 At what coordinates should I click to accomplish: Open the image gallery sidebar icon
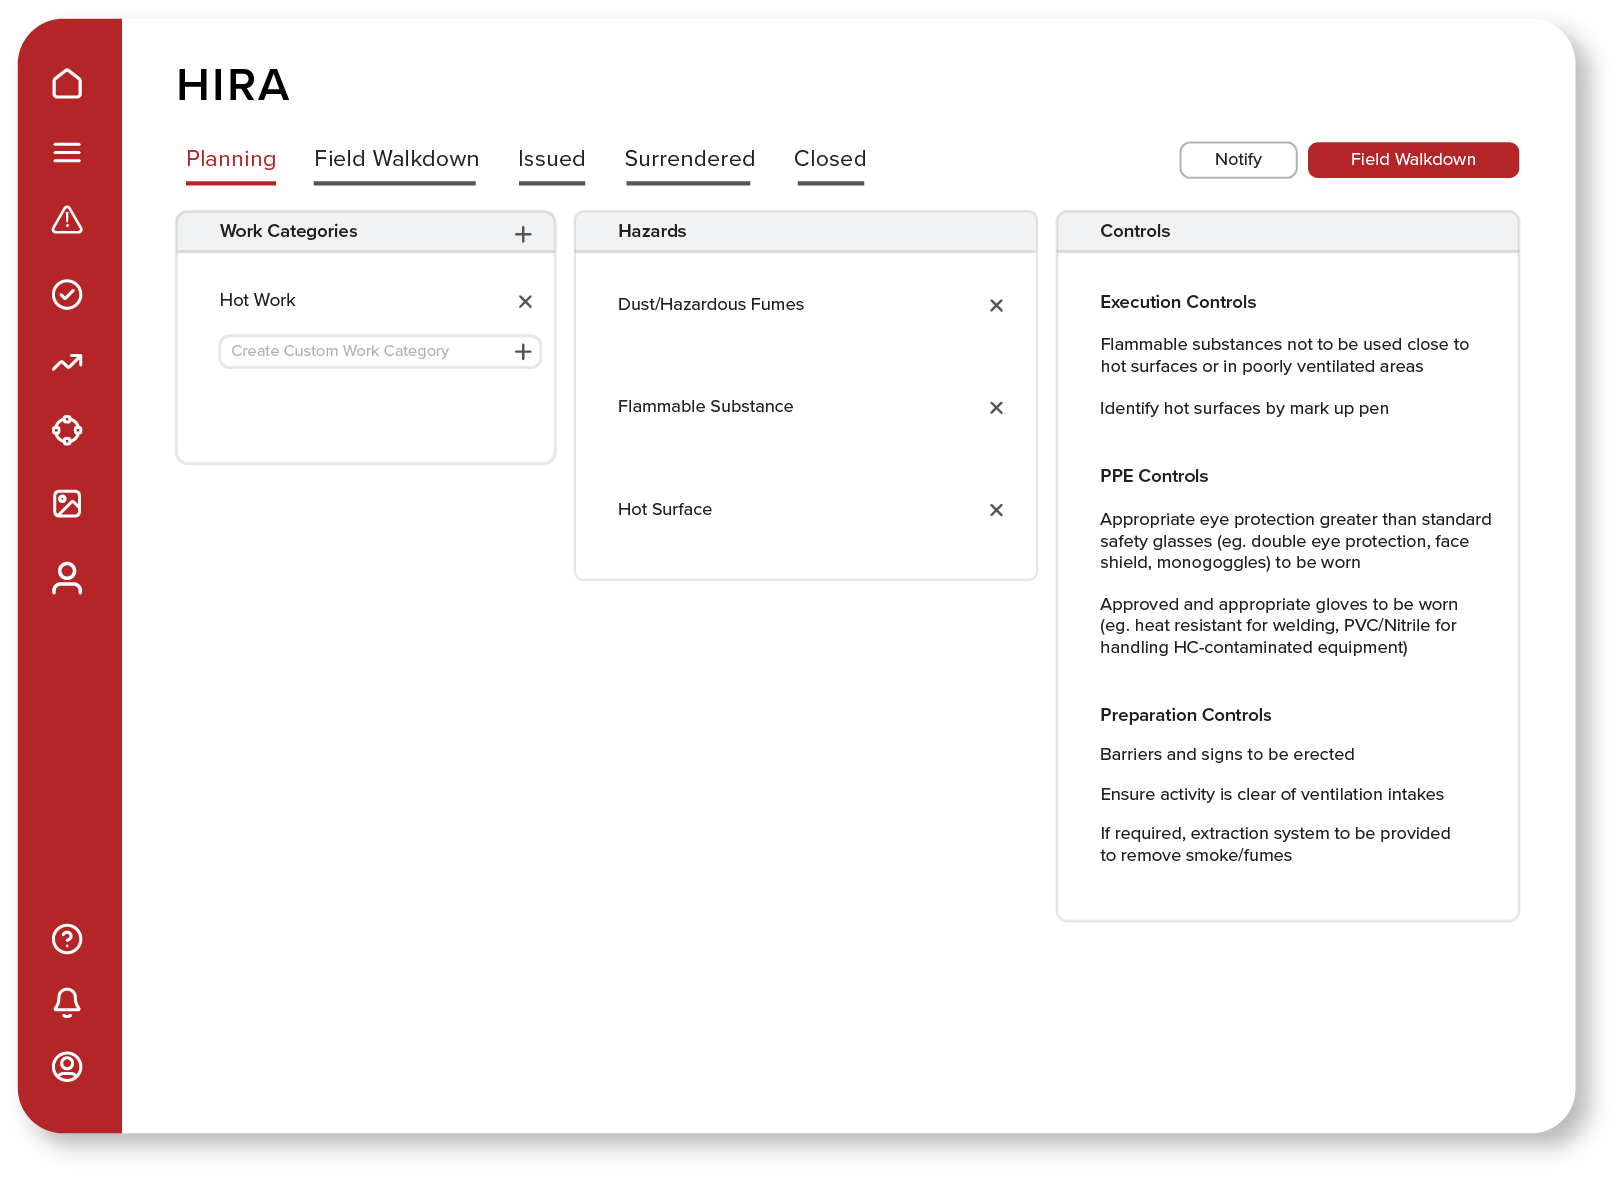click(67, 504)
